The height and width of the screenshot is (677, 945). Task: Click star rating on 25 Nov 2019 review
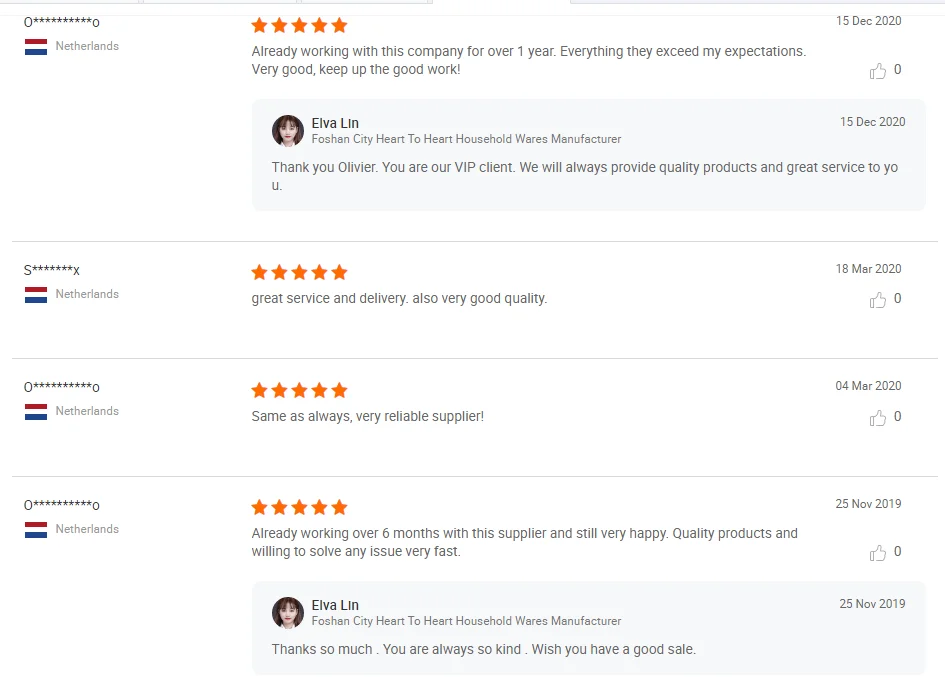coord(299,507)
